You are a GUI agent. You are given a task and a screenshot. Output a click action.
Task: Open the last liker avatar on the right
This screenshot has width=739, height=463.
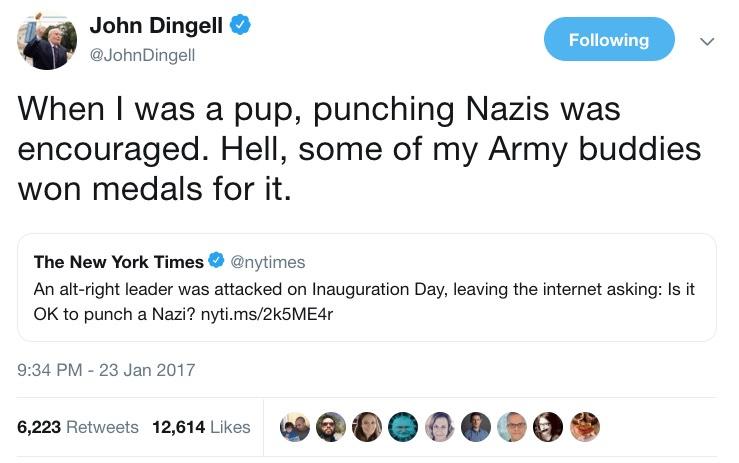585,427
